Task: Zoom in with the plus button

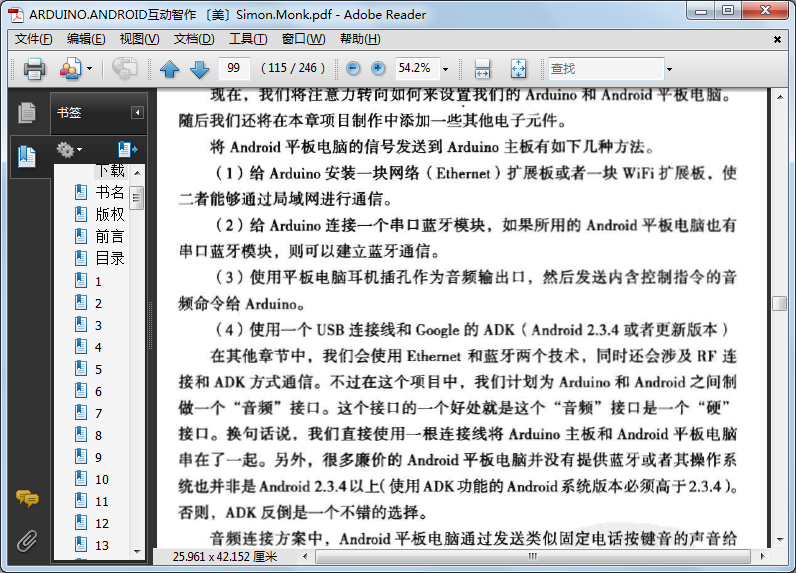Action: [378, 69]
